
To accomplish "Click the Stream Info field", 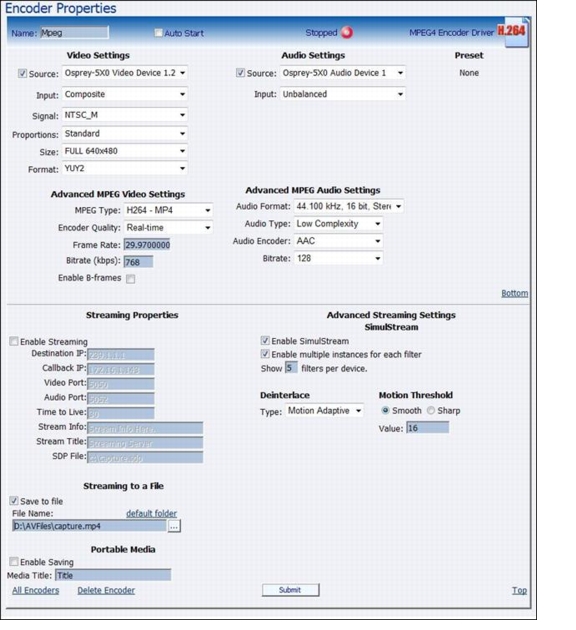I will coord(145,428).
